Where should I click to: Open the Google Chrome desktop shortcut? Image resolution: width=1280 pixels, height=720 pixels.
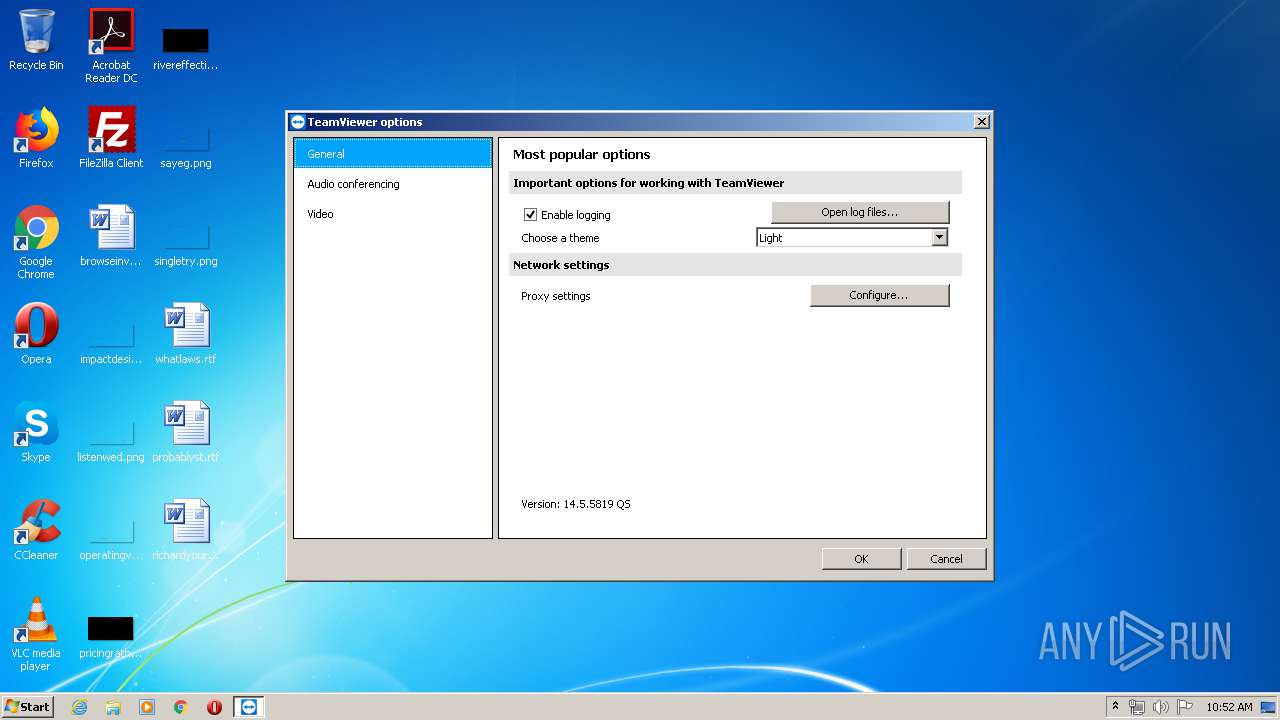36,242
